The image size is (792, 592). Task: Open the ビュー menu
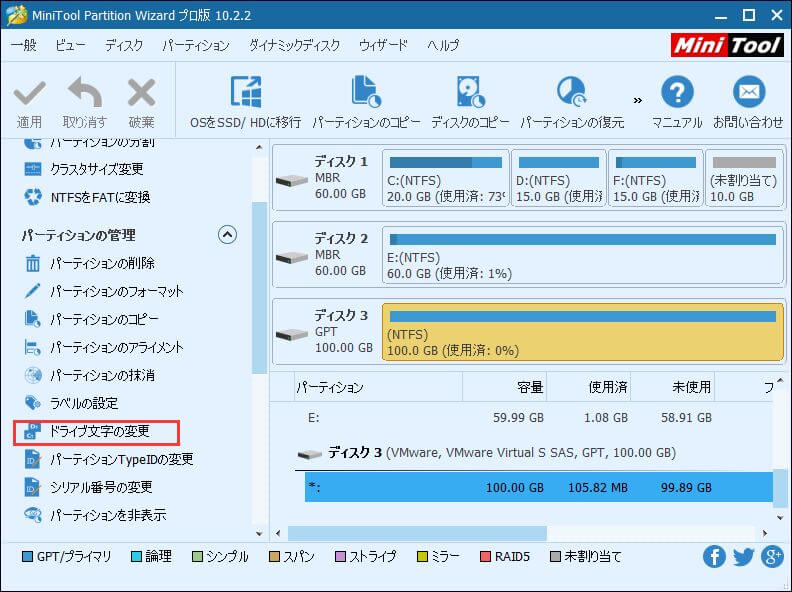[x=70, y=45]
